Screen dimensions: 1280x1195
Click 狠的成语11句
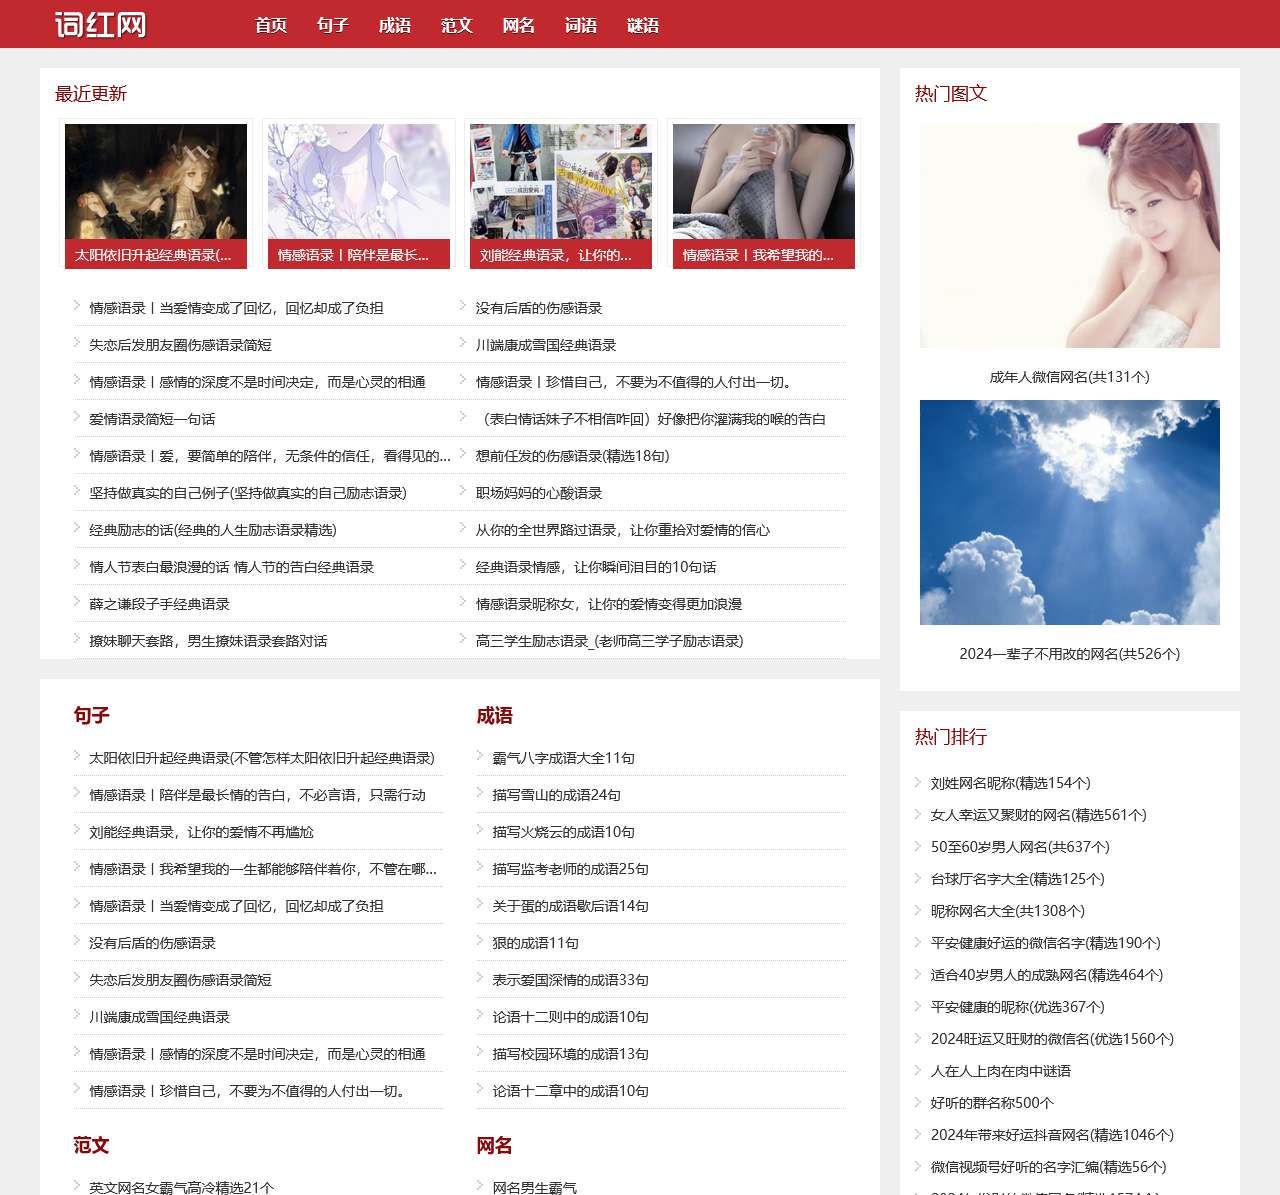click(x=535, y=943)
